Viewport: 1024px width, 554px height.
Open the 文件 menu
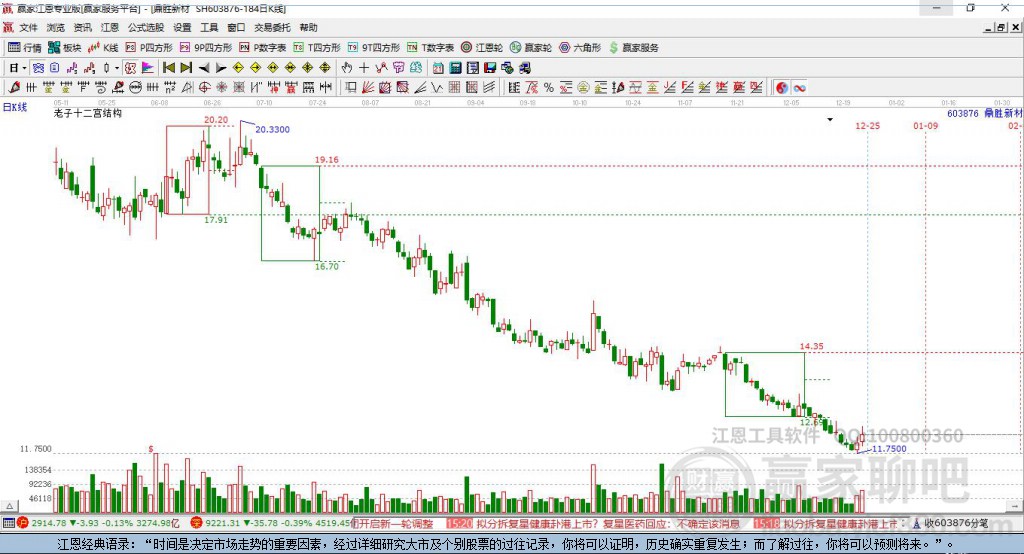pos(29,27)
